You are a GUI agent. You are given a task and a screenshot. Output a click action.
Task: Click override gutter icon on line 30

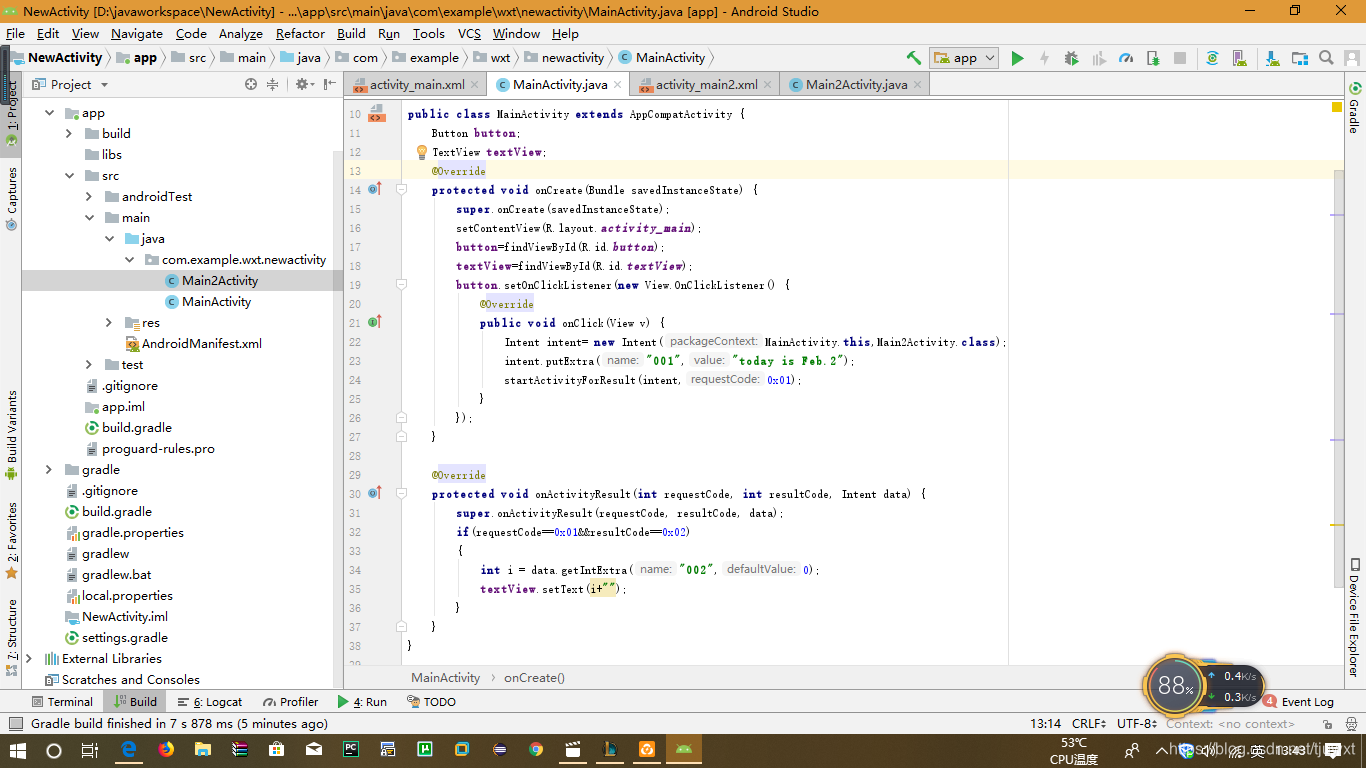(375, 493)
